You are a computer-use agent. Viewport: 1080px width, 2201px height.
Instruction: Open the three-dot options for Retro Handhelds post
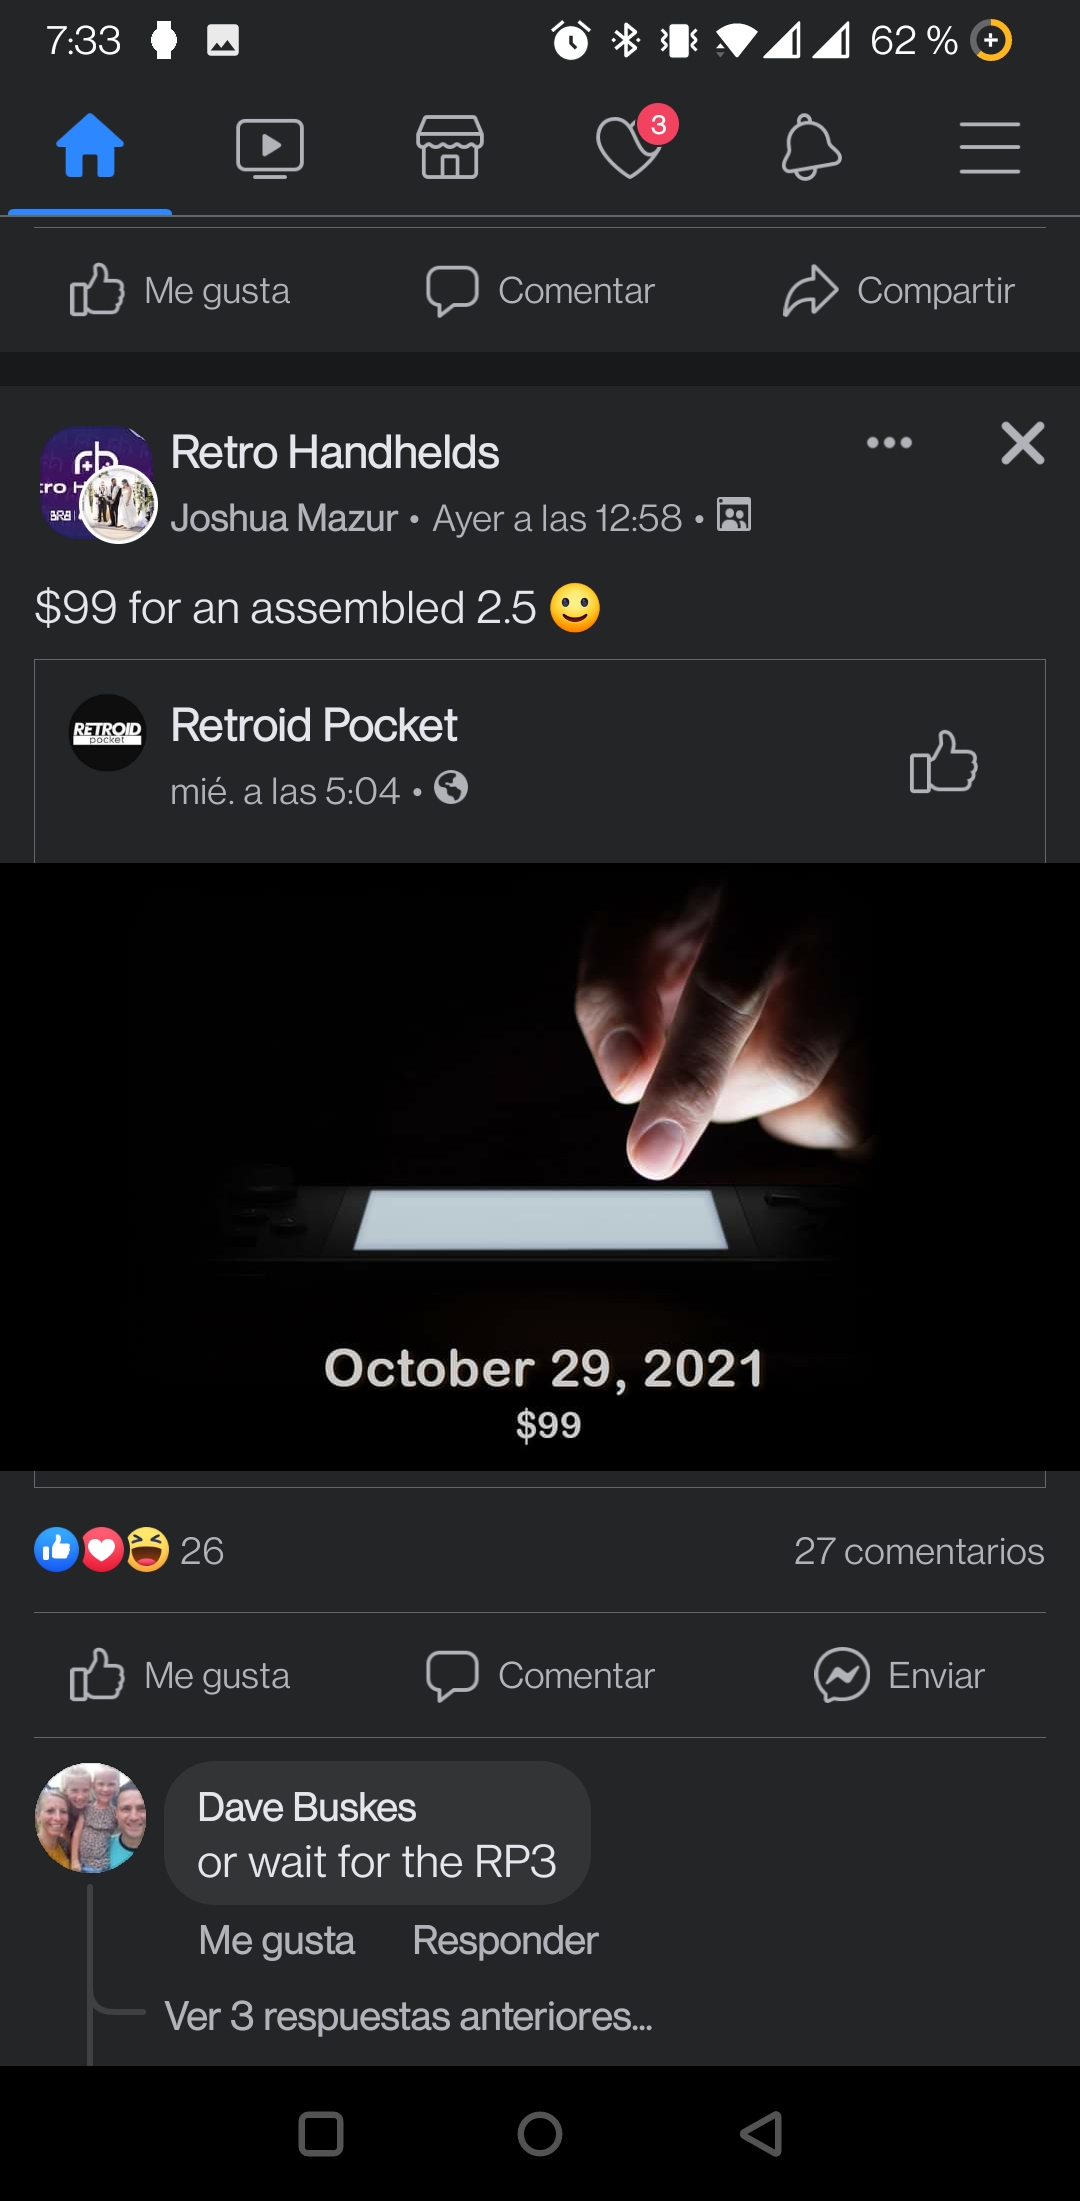[x=889, y=443]
